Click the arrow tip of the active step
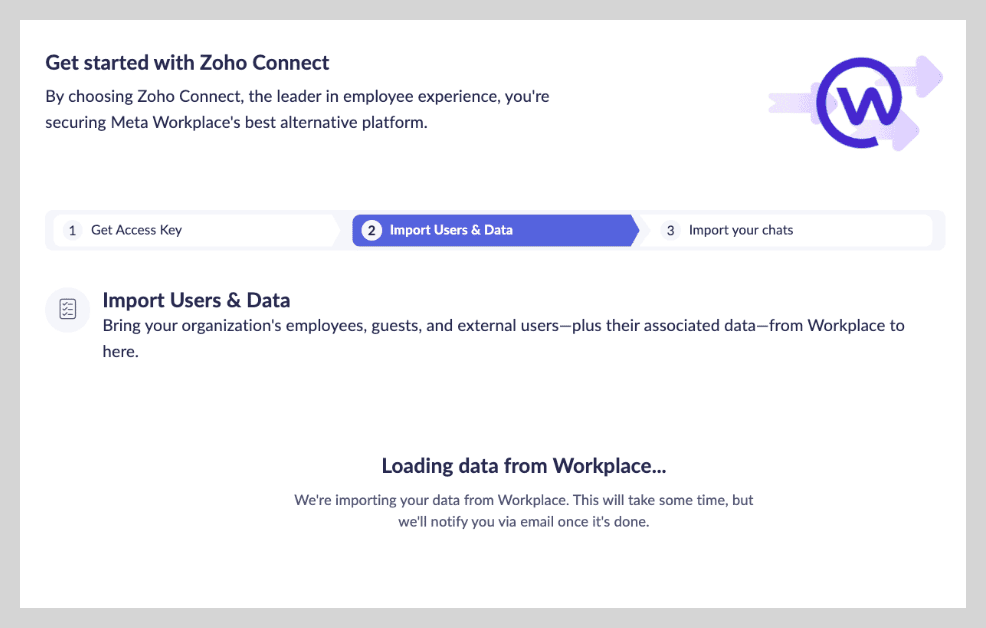986x628 pixels. [631, 230]
